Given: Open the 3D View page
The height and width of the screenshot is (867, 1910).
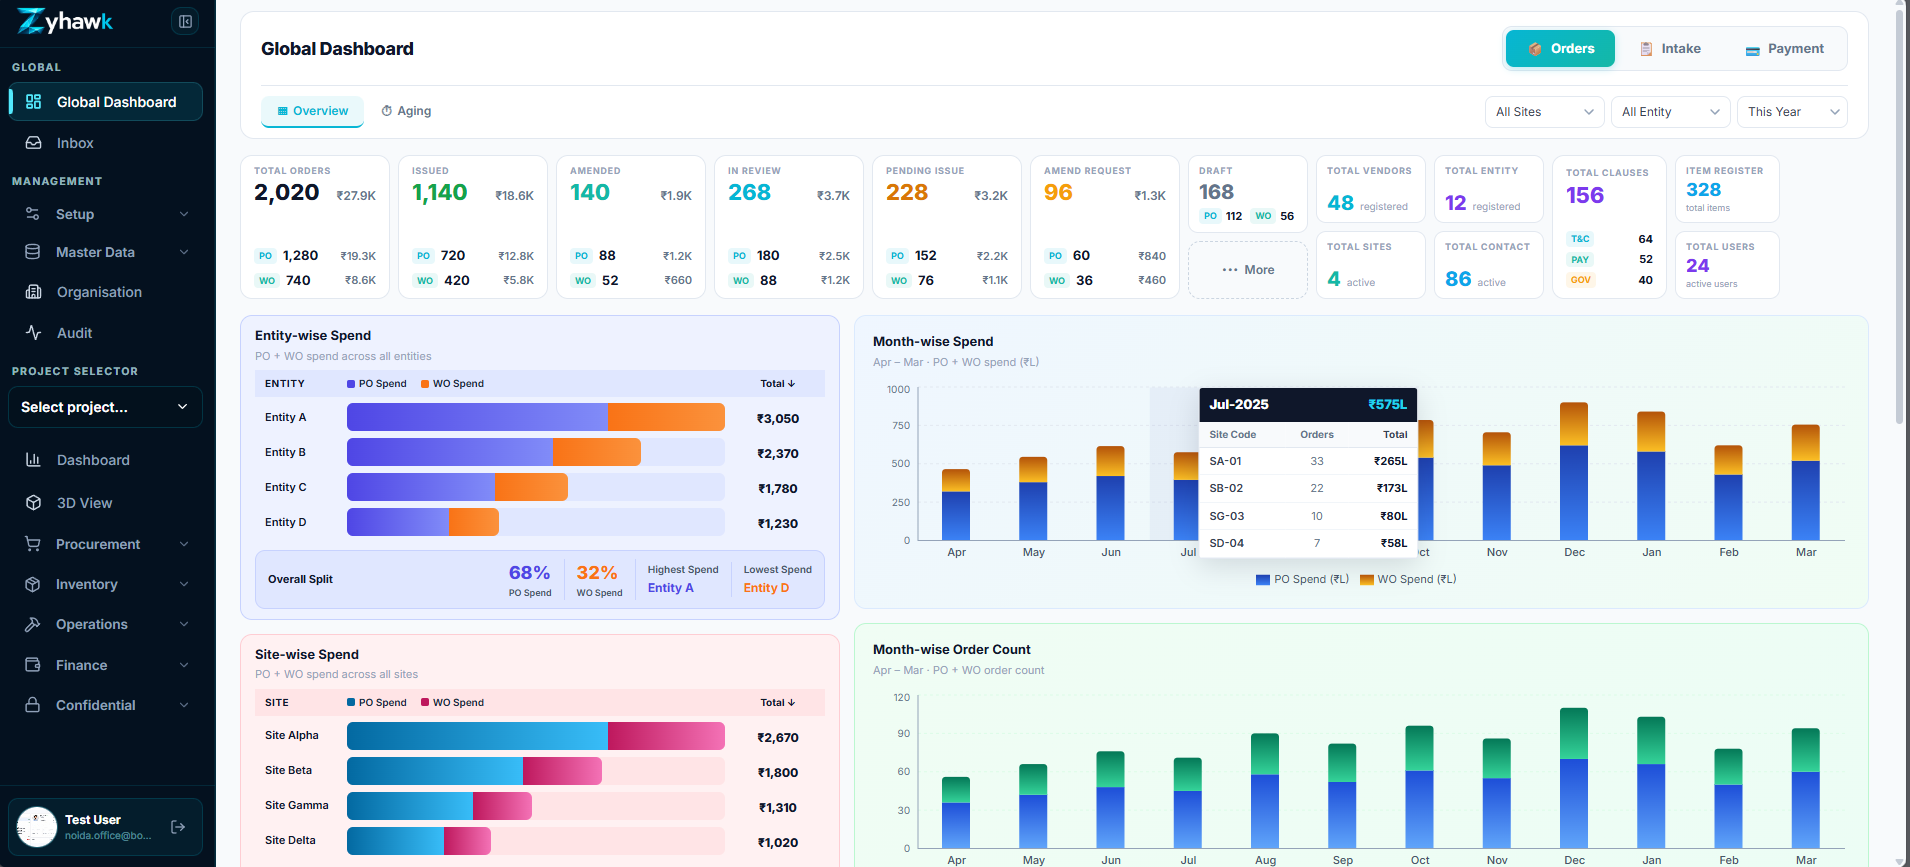Looking at the screenshot, I should (x=105, y=503).
